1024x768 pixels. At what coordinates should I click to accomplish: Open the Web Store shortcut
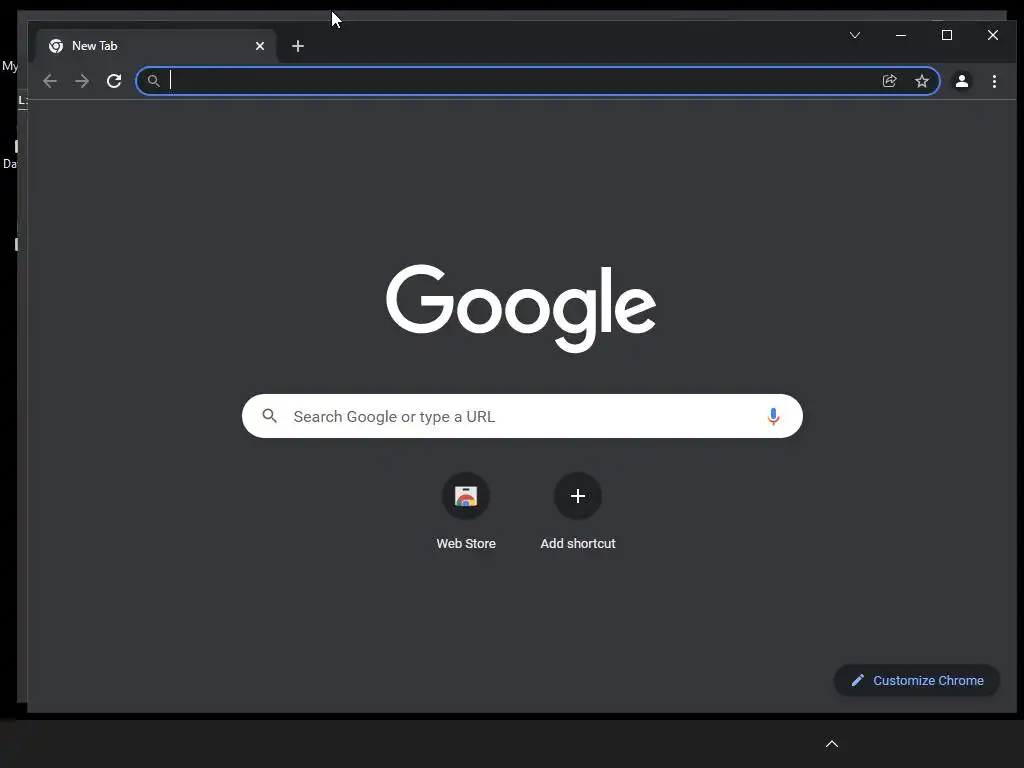(x=466, y=496)
